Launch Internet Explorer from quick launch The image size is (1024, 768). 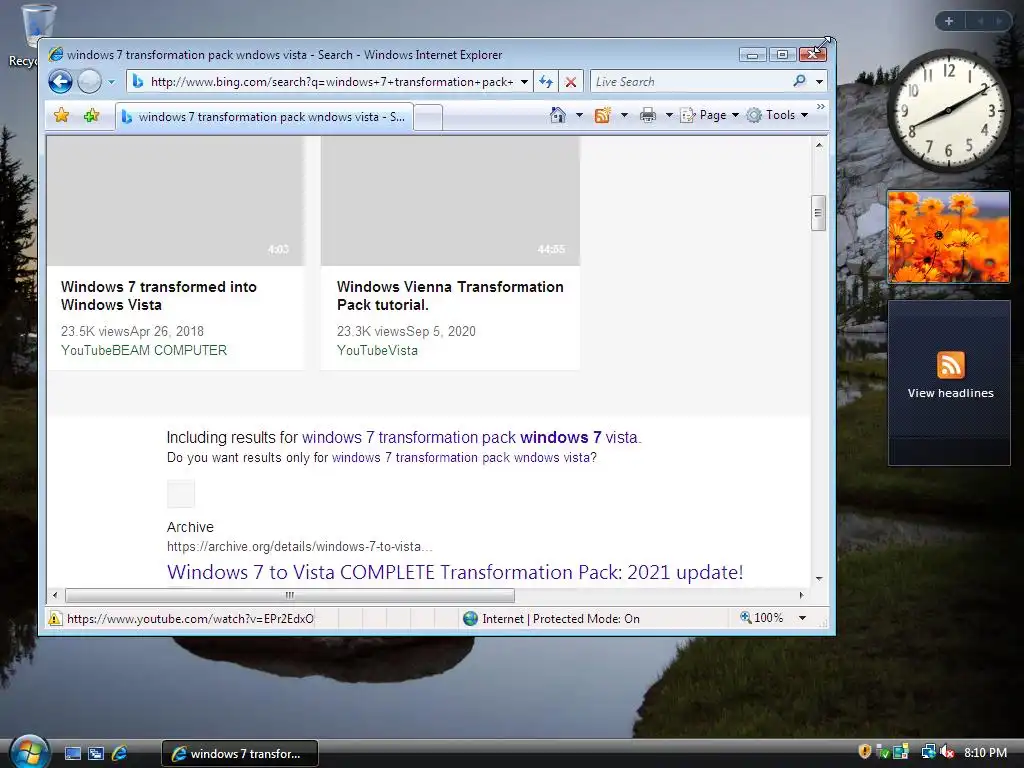(120, 754)
